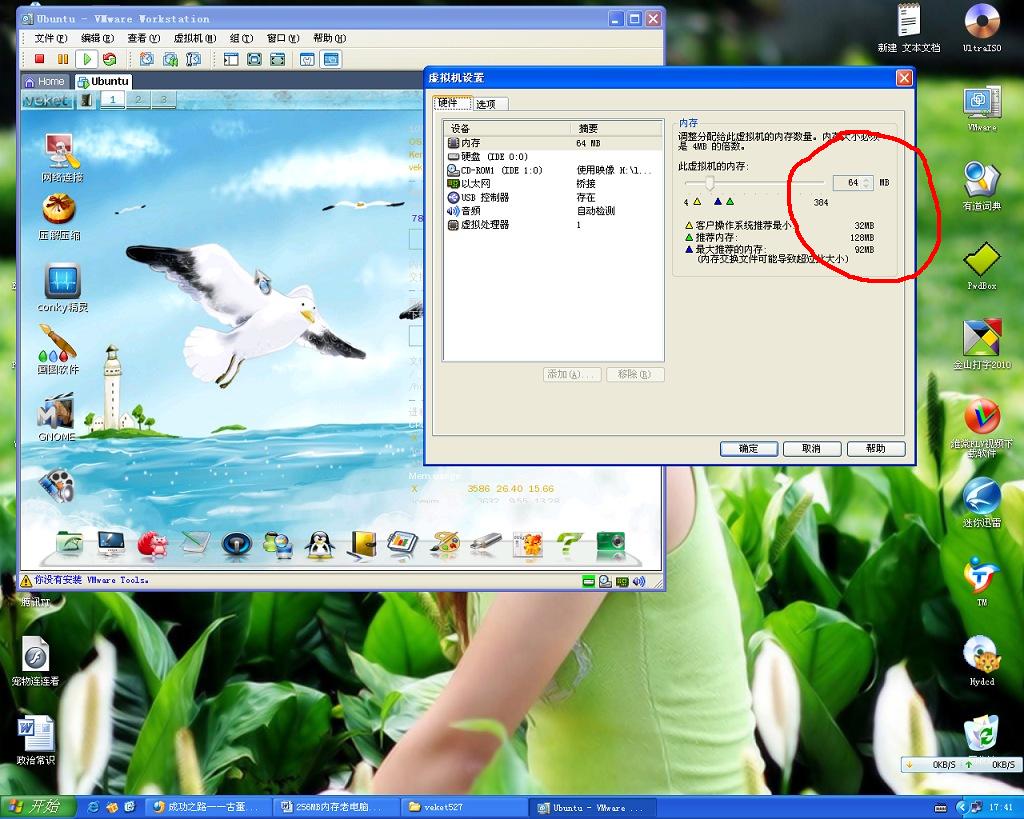This screenshot has width=1024, height=819.
Task: Switch to guest workspace 3
Action: pos(164,100)
